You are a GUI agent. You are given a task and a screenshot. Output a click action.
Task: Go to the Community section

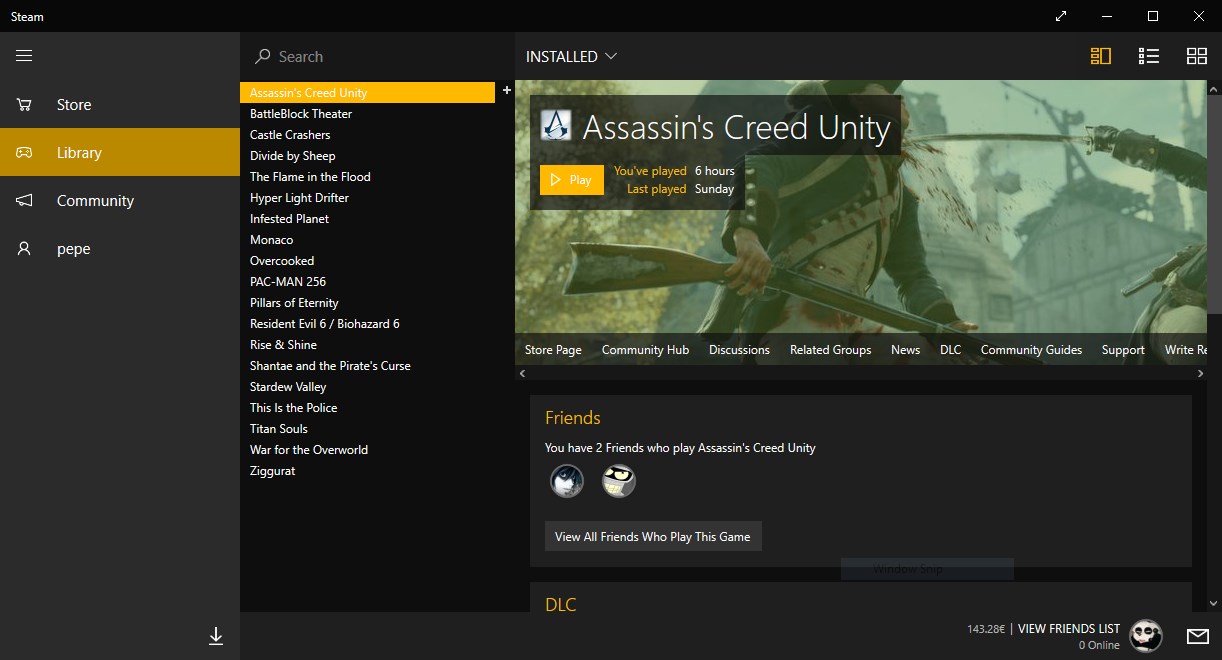point(120,201)
